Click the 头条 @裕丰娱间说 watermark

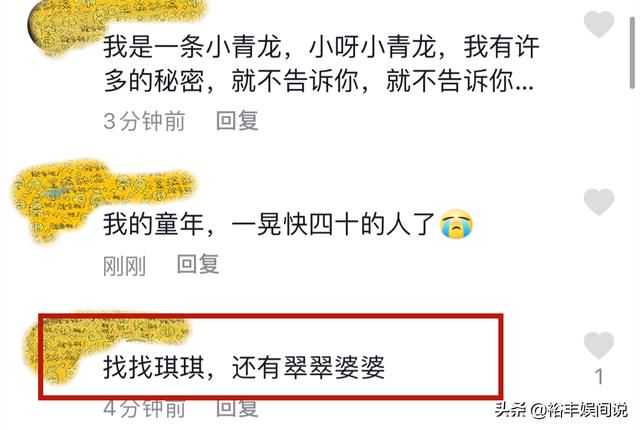(561, 410)
